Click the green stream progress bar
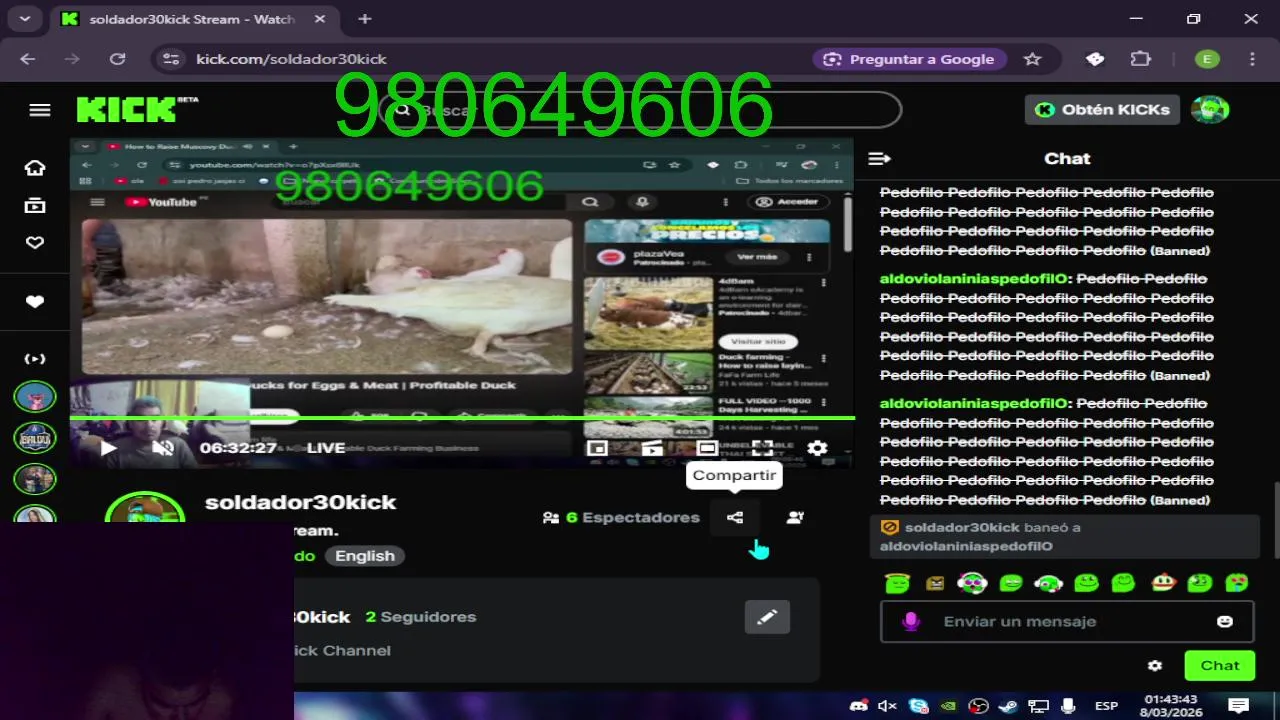Viewport: 1280px width, 720px height. (462, 418)
